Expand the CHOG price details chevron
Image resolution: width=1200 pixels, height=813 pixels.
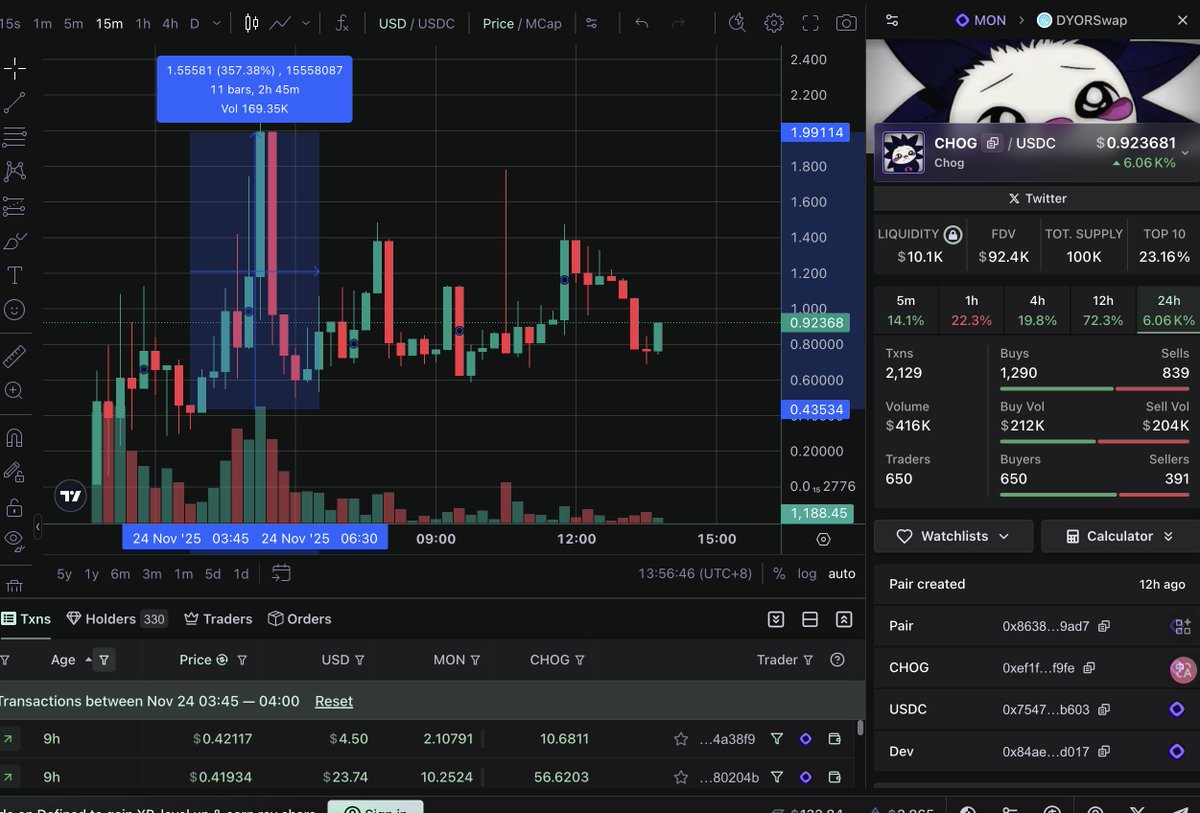point(1185,153)
